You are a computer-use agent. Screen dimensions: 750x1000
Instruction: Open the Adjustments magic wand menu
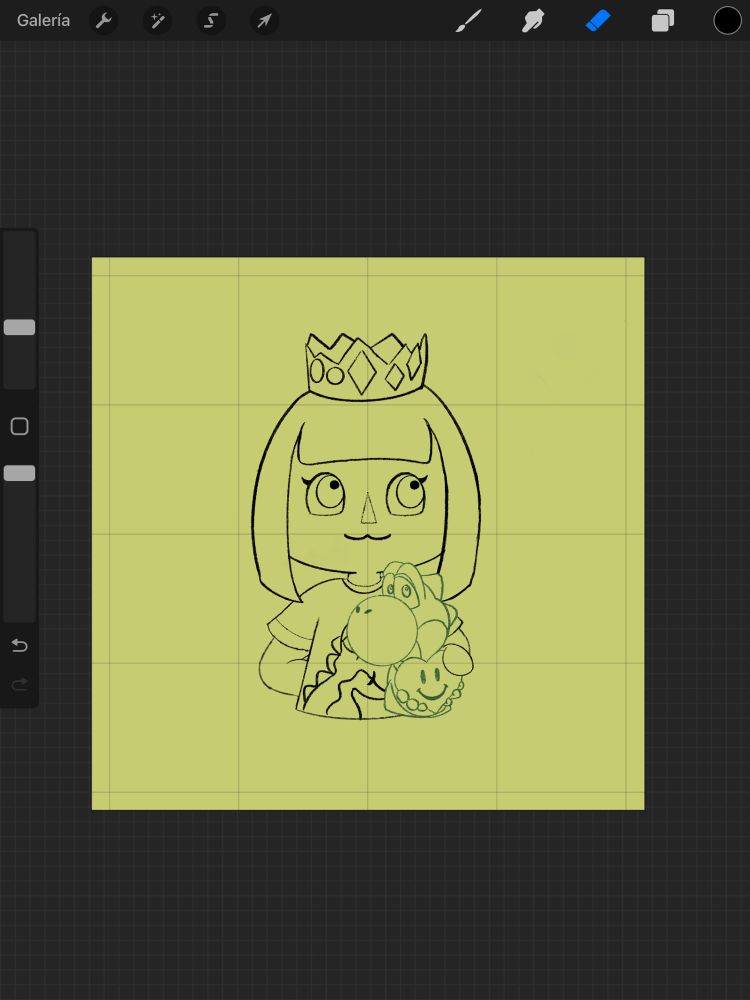click(157, 21)
